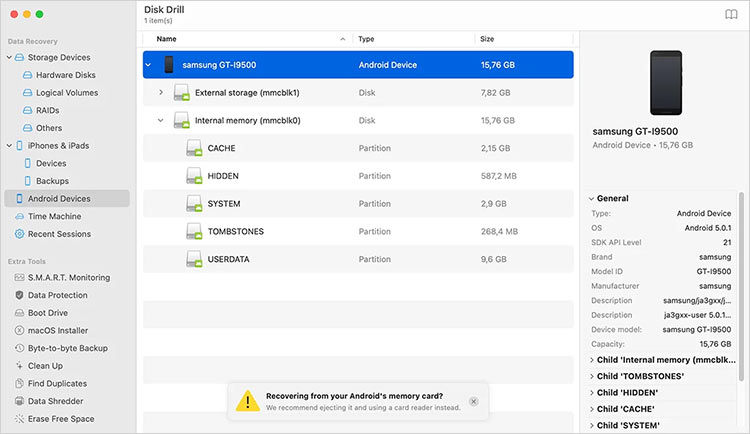Open the Clean Up tool
This screenshot has height=434, width=750.
45,366
